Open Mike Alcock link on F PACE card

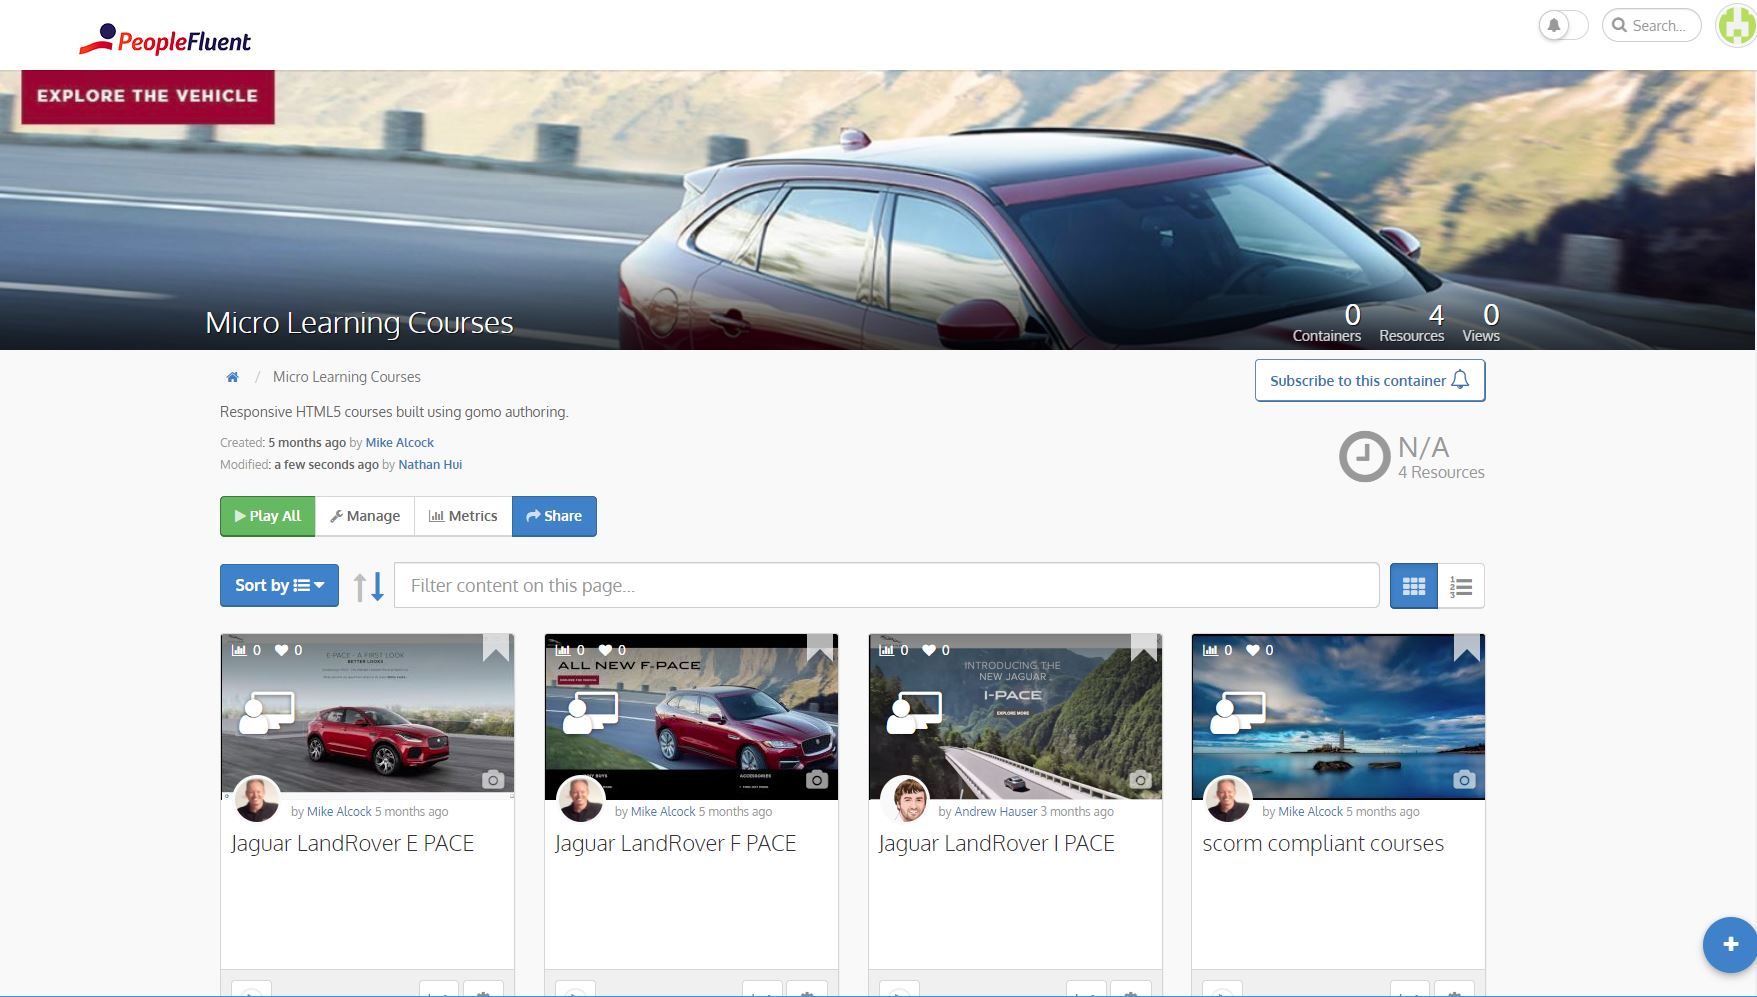pos(663,812)
